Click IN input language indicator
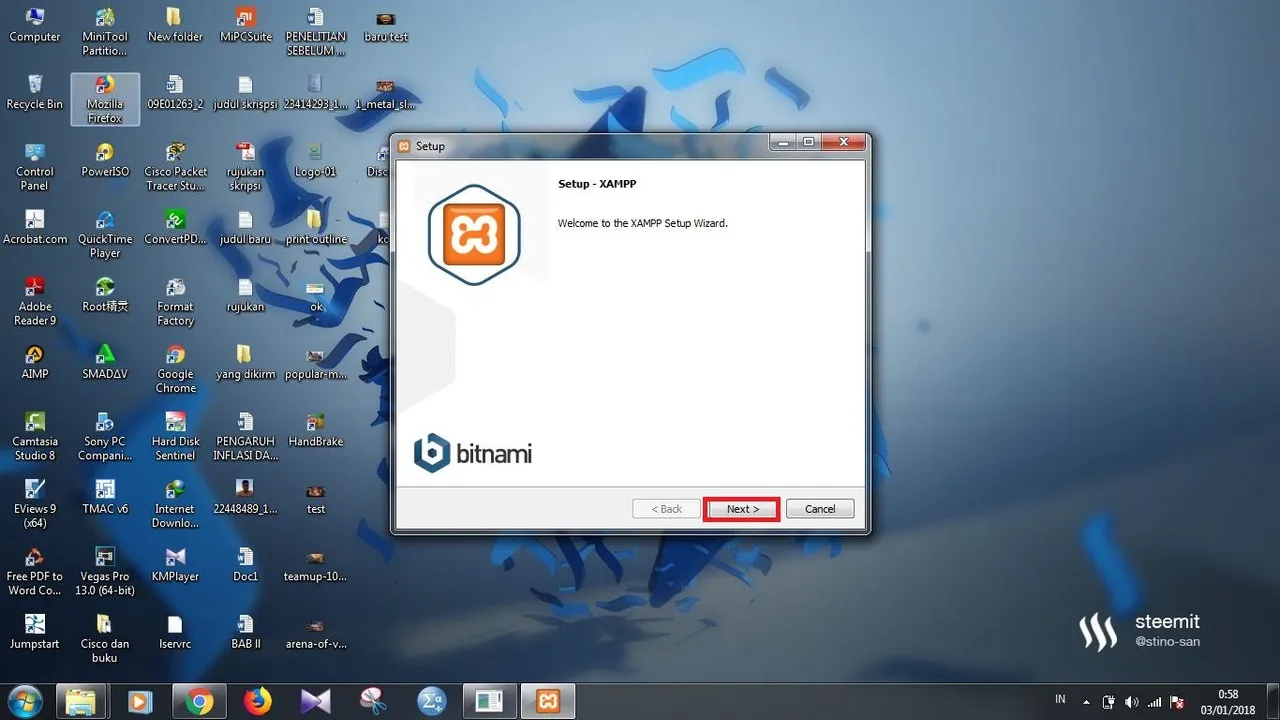Image resolution: width=1280 pixels, height=720 pixels. 1060,699
